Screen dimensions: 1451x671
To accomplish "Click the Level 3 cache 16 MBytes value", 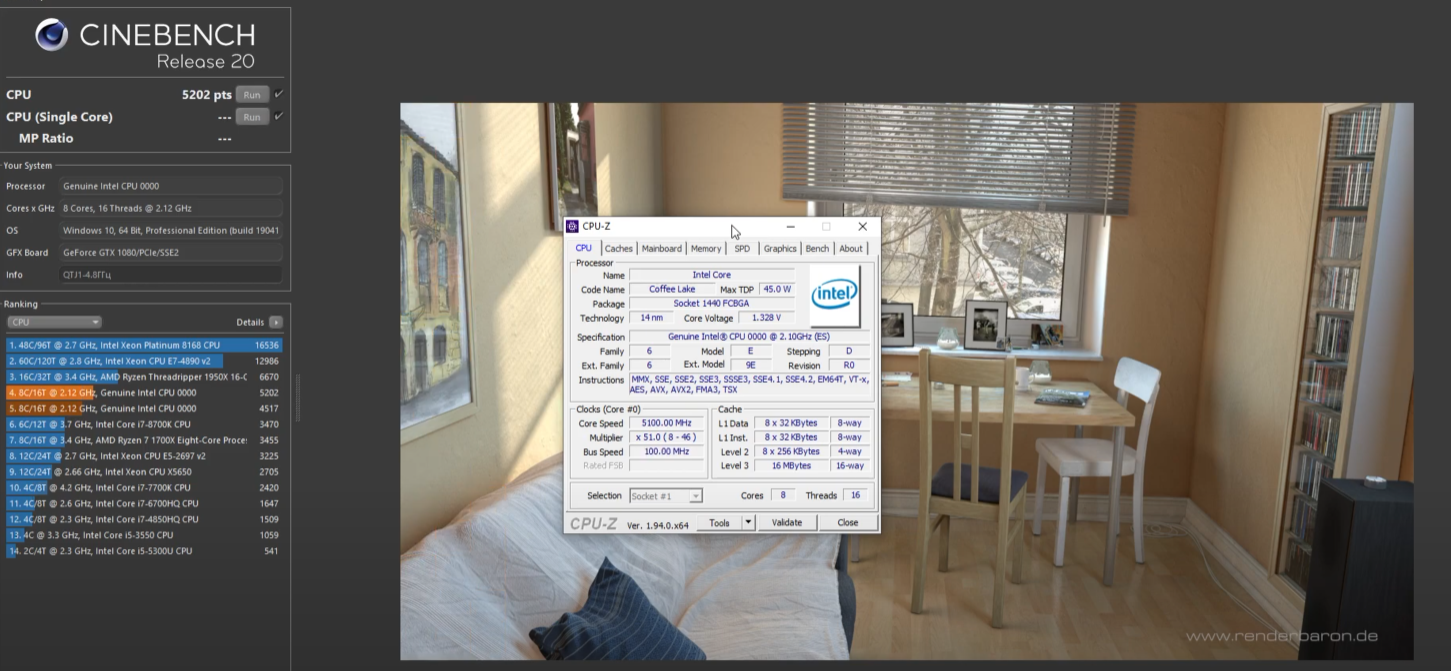I will click(x=790, y=465).
